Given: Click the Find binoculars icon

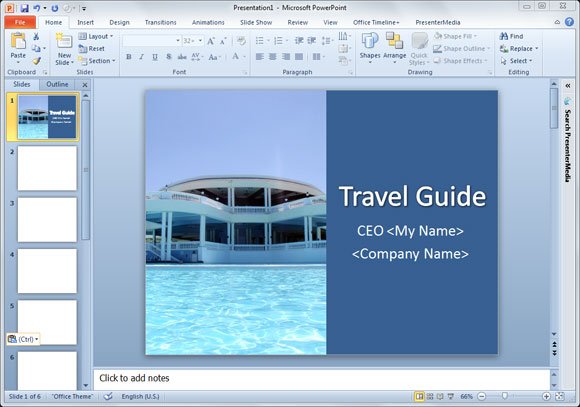Looking at the screenshot, I should (x=503, y=36).
